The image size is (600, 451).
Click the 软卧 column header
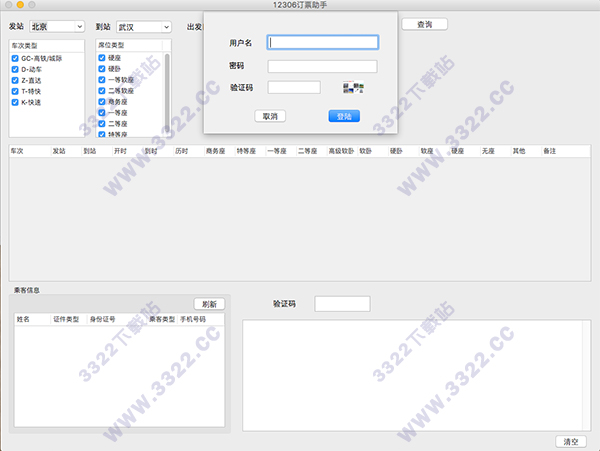(372, 151)
